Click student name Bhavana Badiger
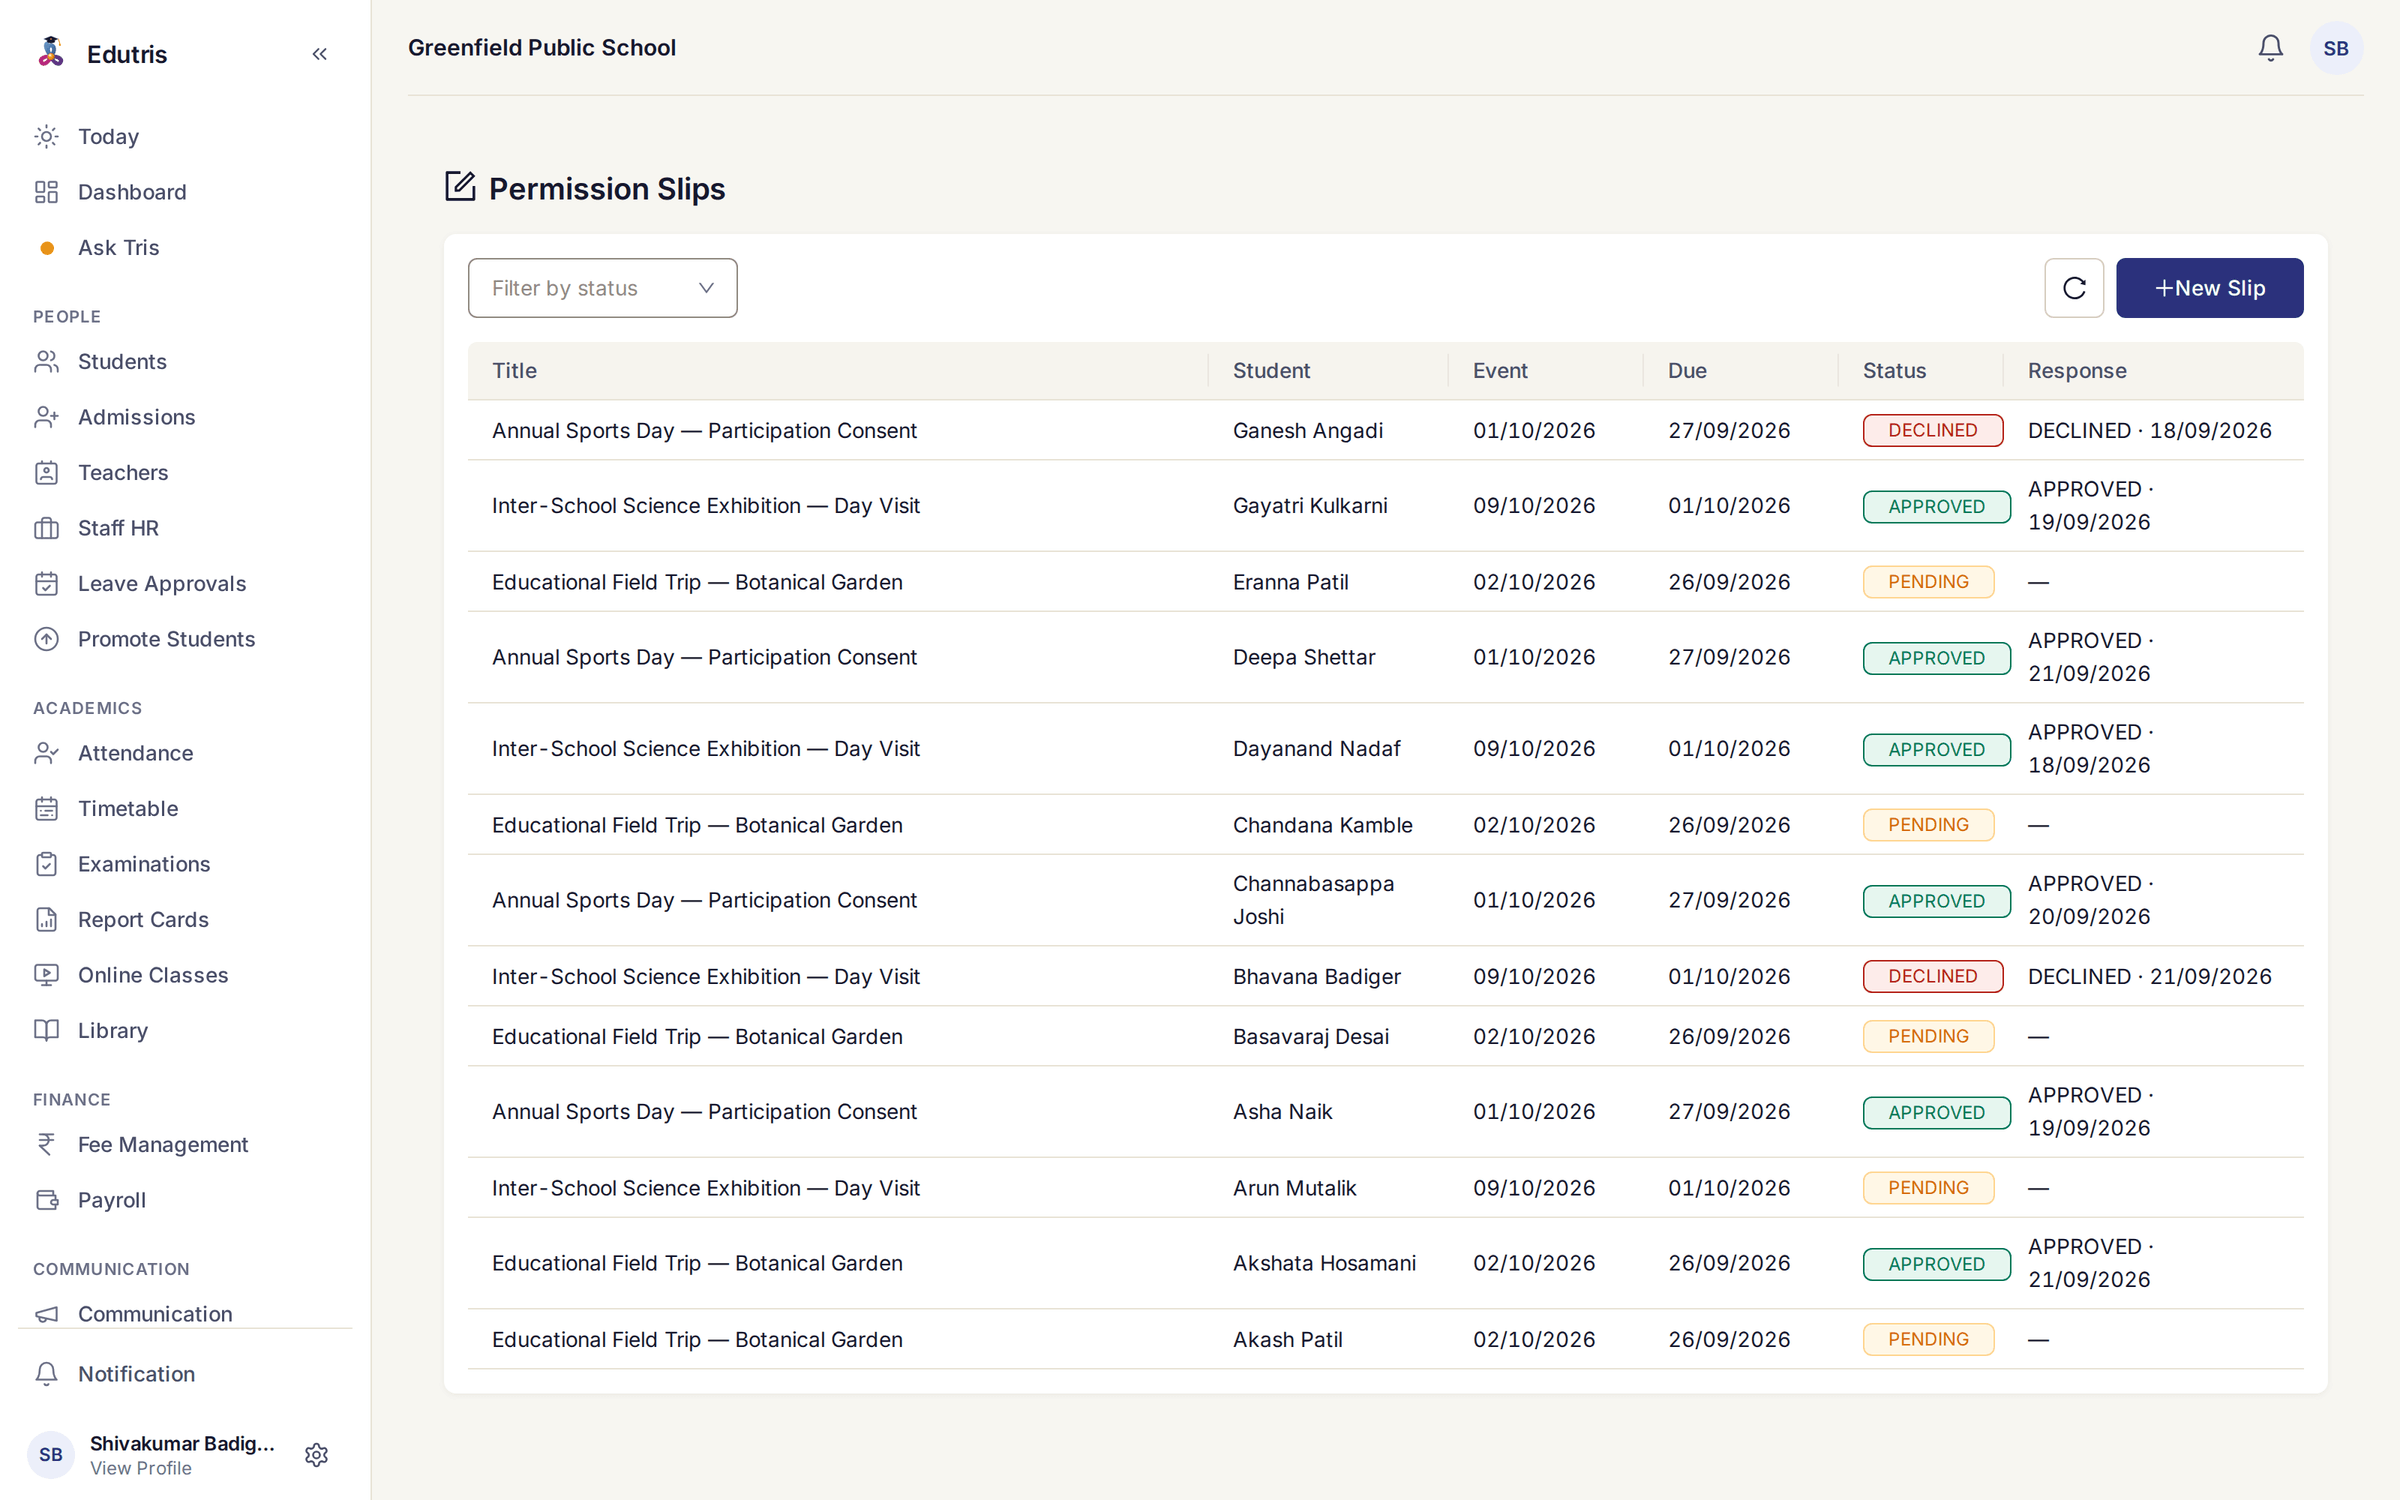2400x1500 pixels. pos(1316,976)
